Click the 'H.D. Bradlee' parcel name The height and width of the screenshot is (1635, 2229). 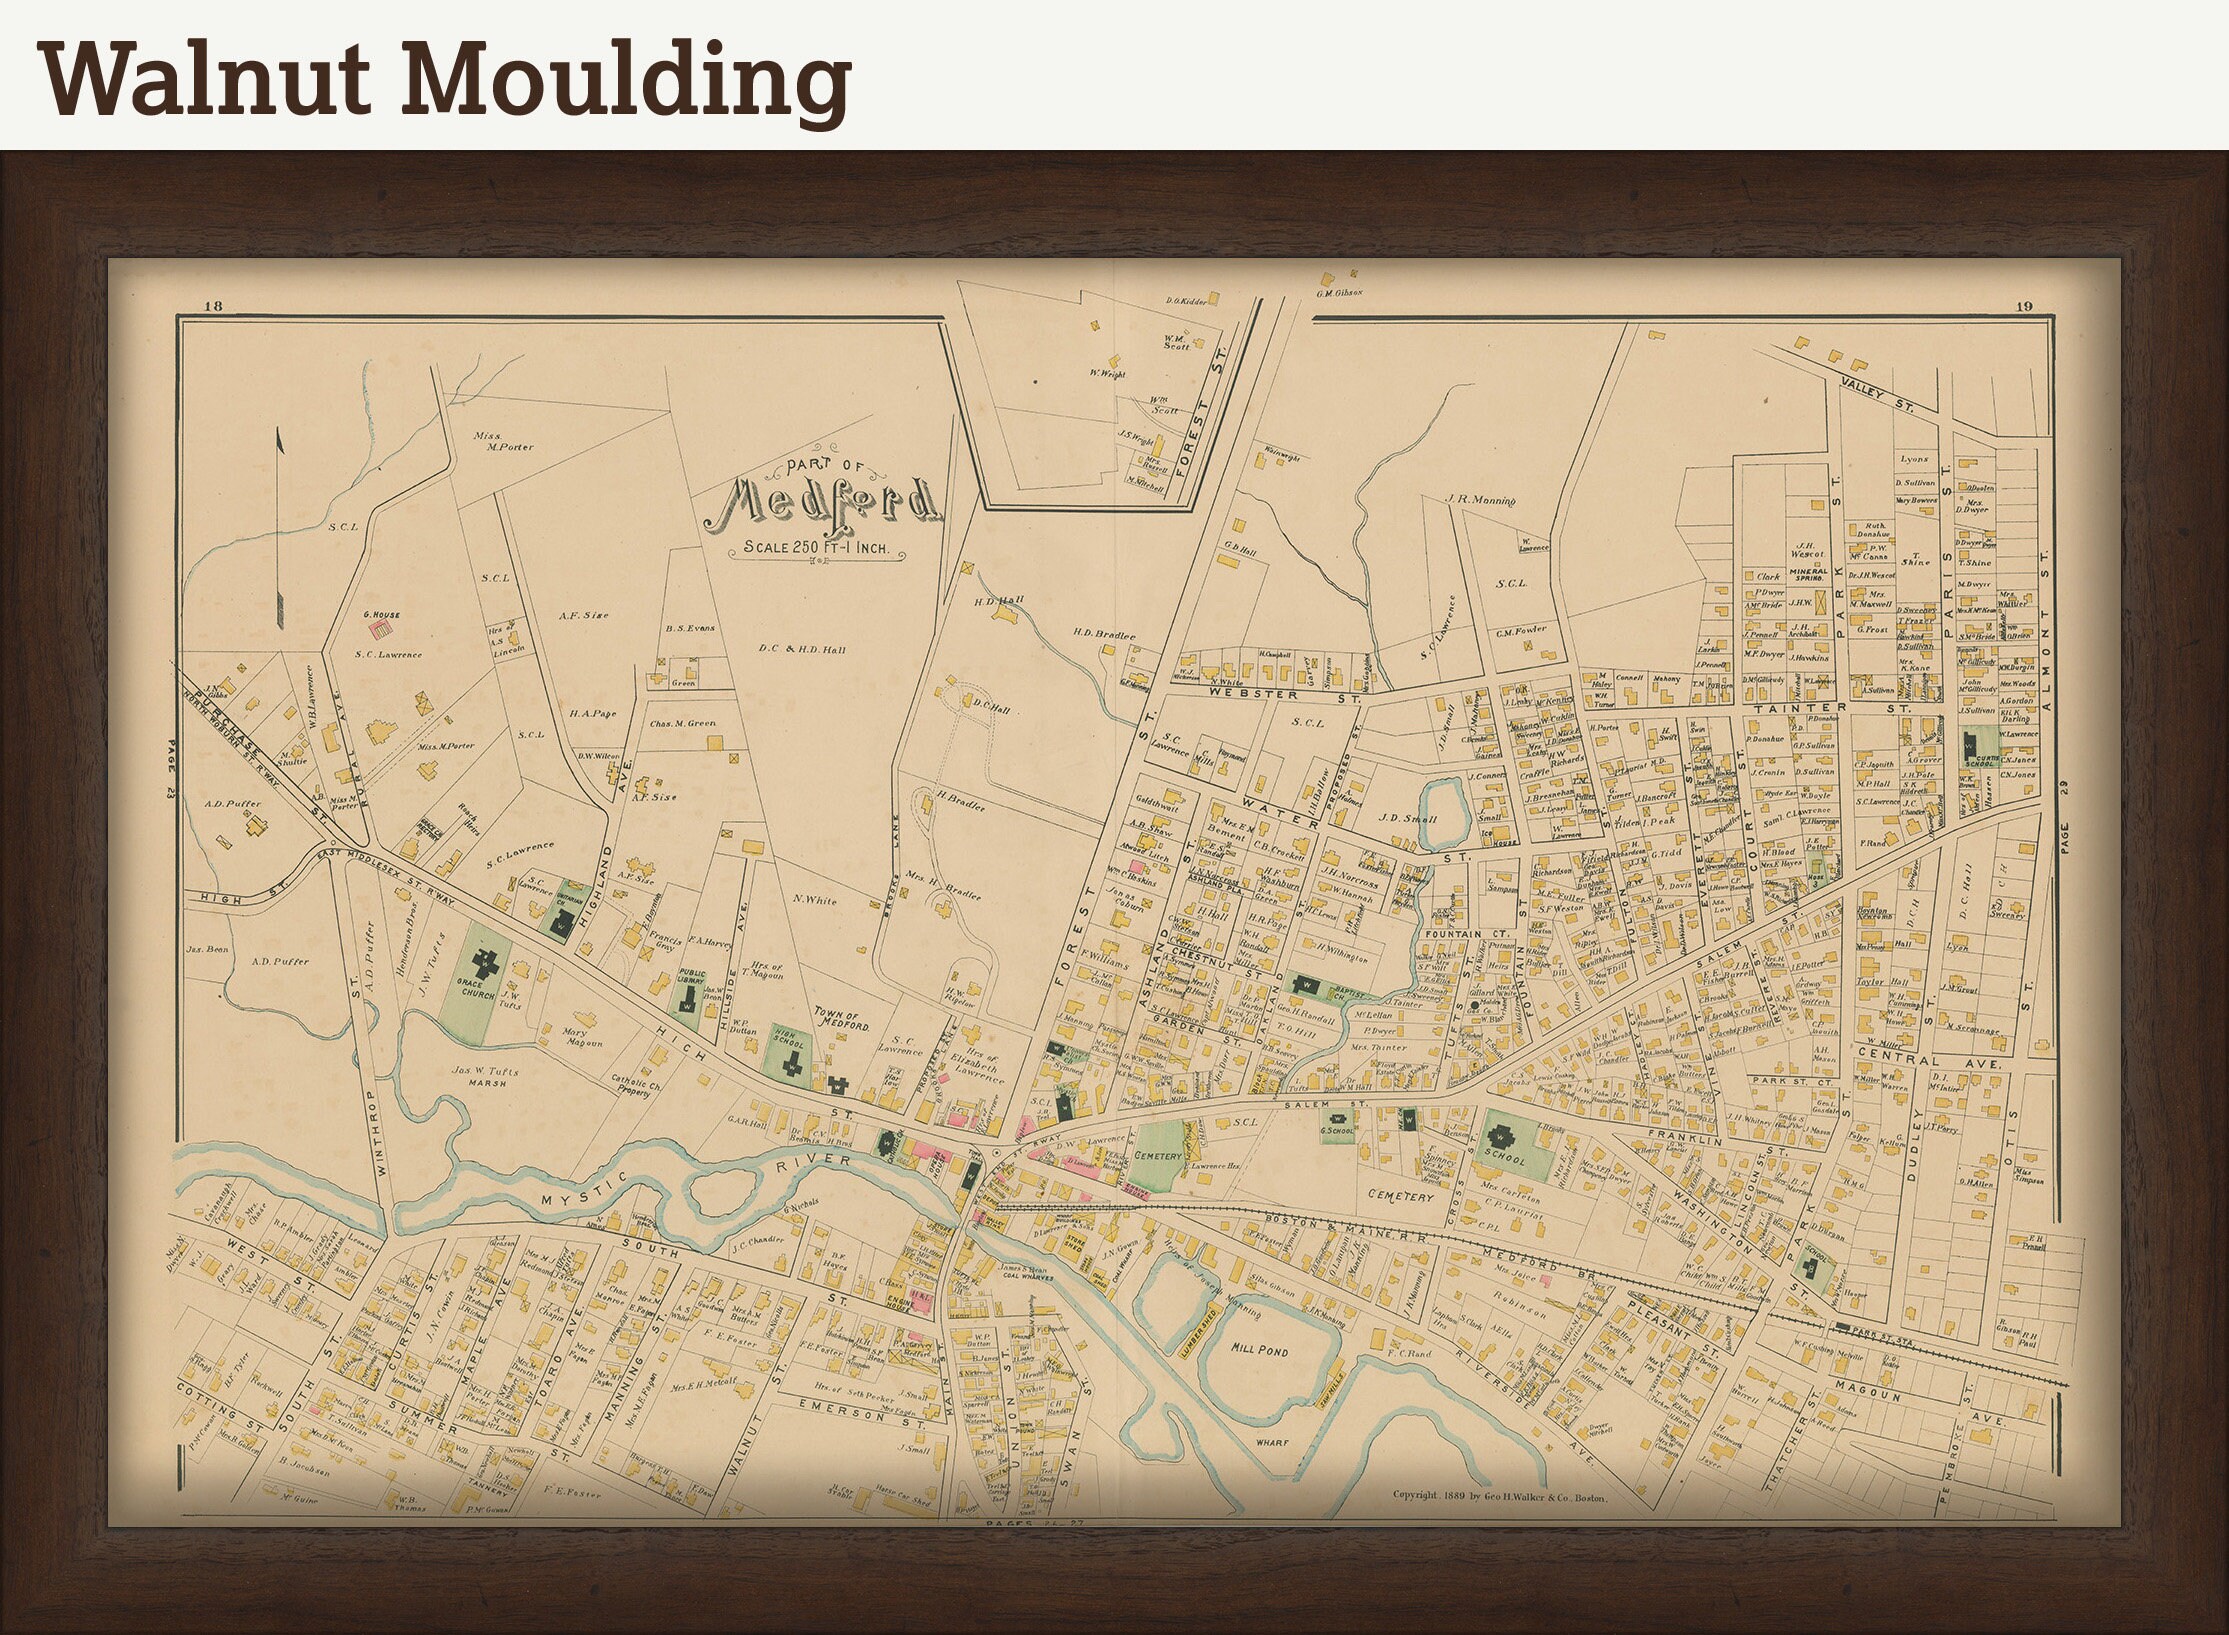[1105, 634]
